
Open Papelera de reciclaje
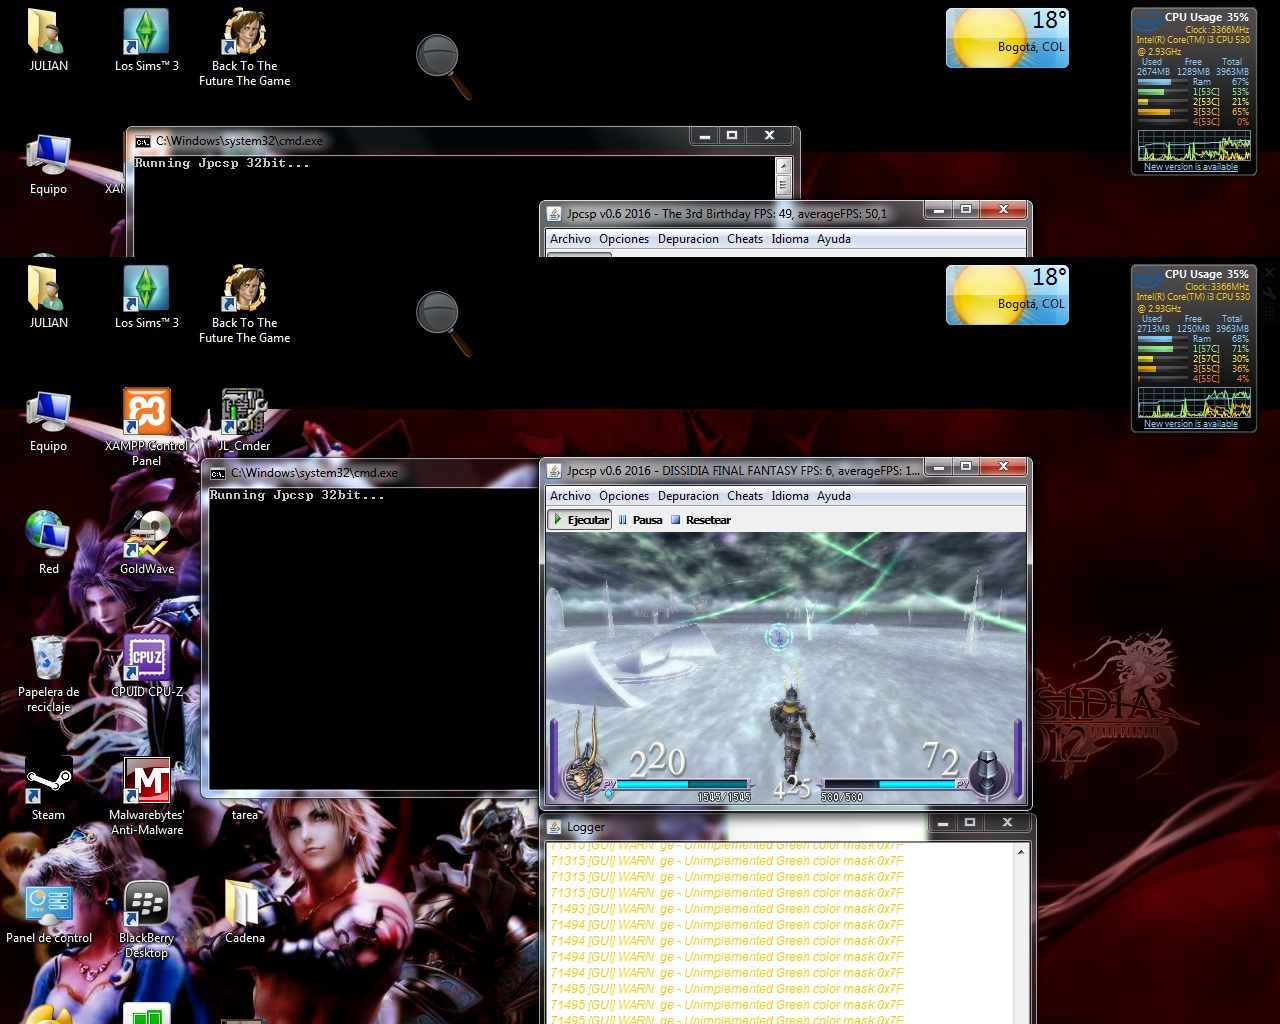pyautogui.click(x=48, y=673)
